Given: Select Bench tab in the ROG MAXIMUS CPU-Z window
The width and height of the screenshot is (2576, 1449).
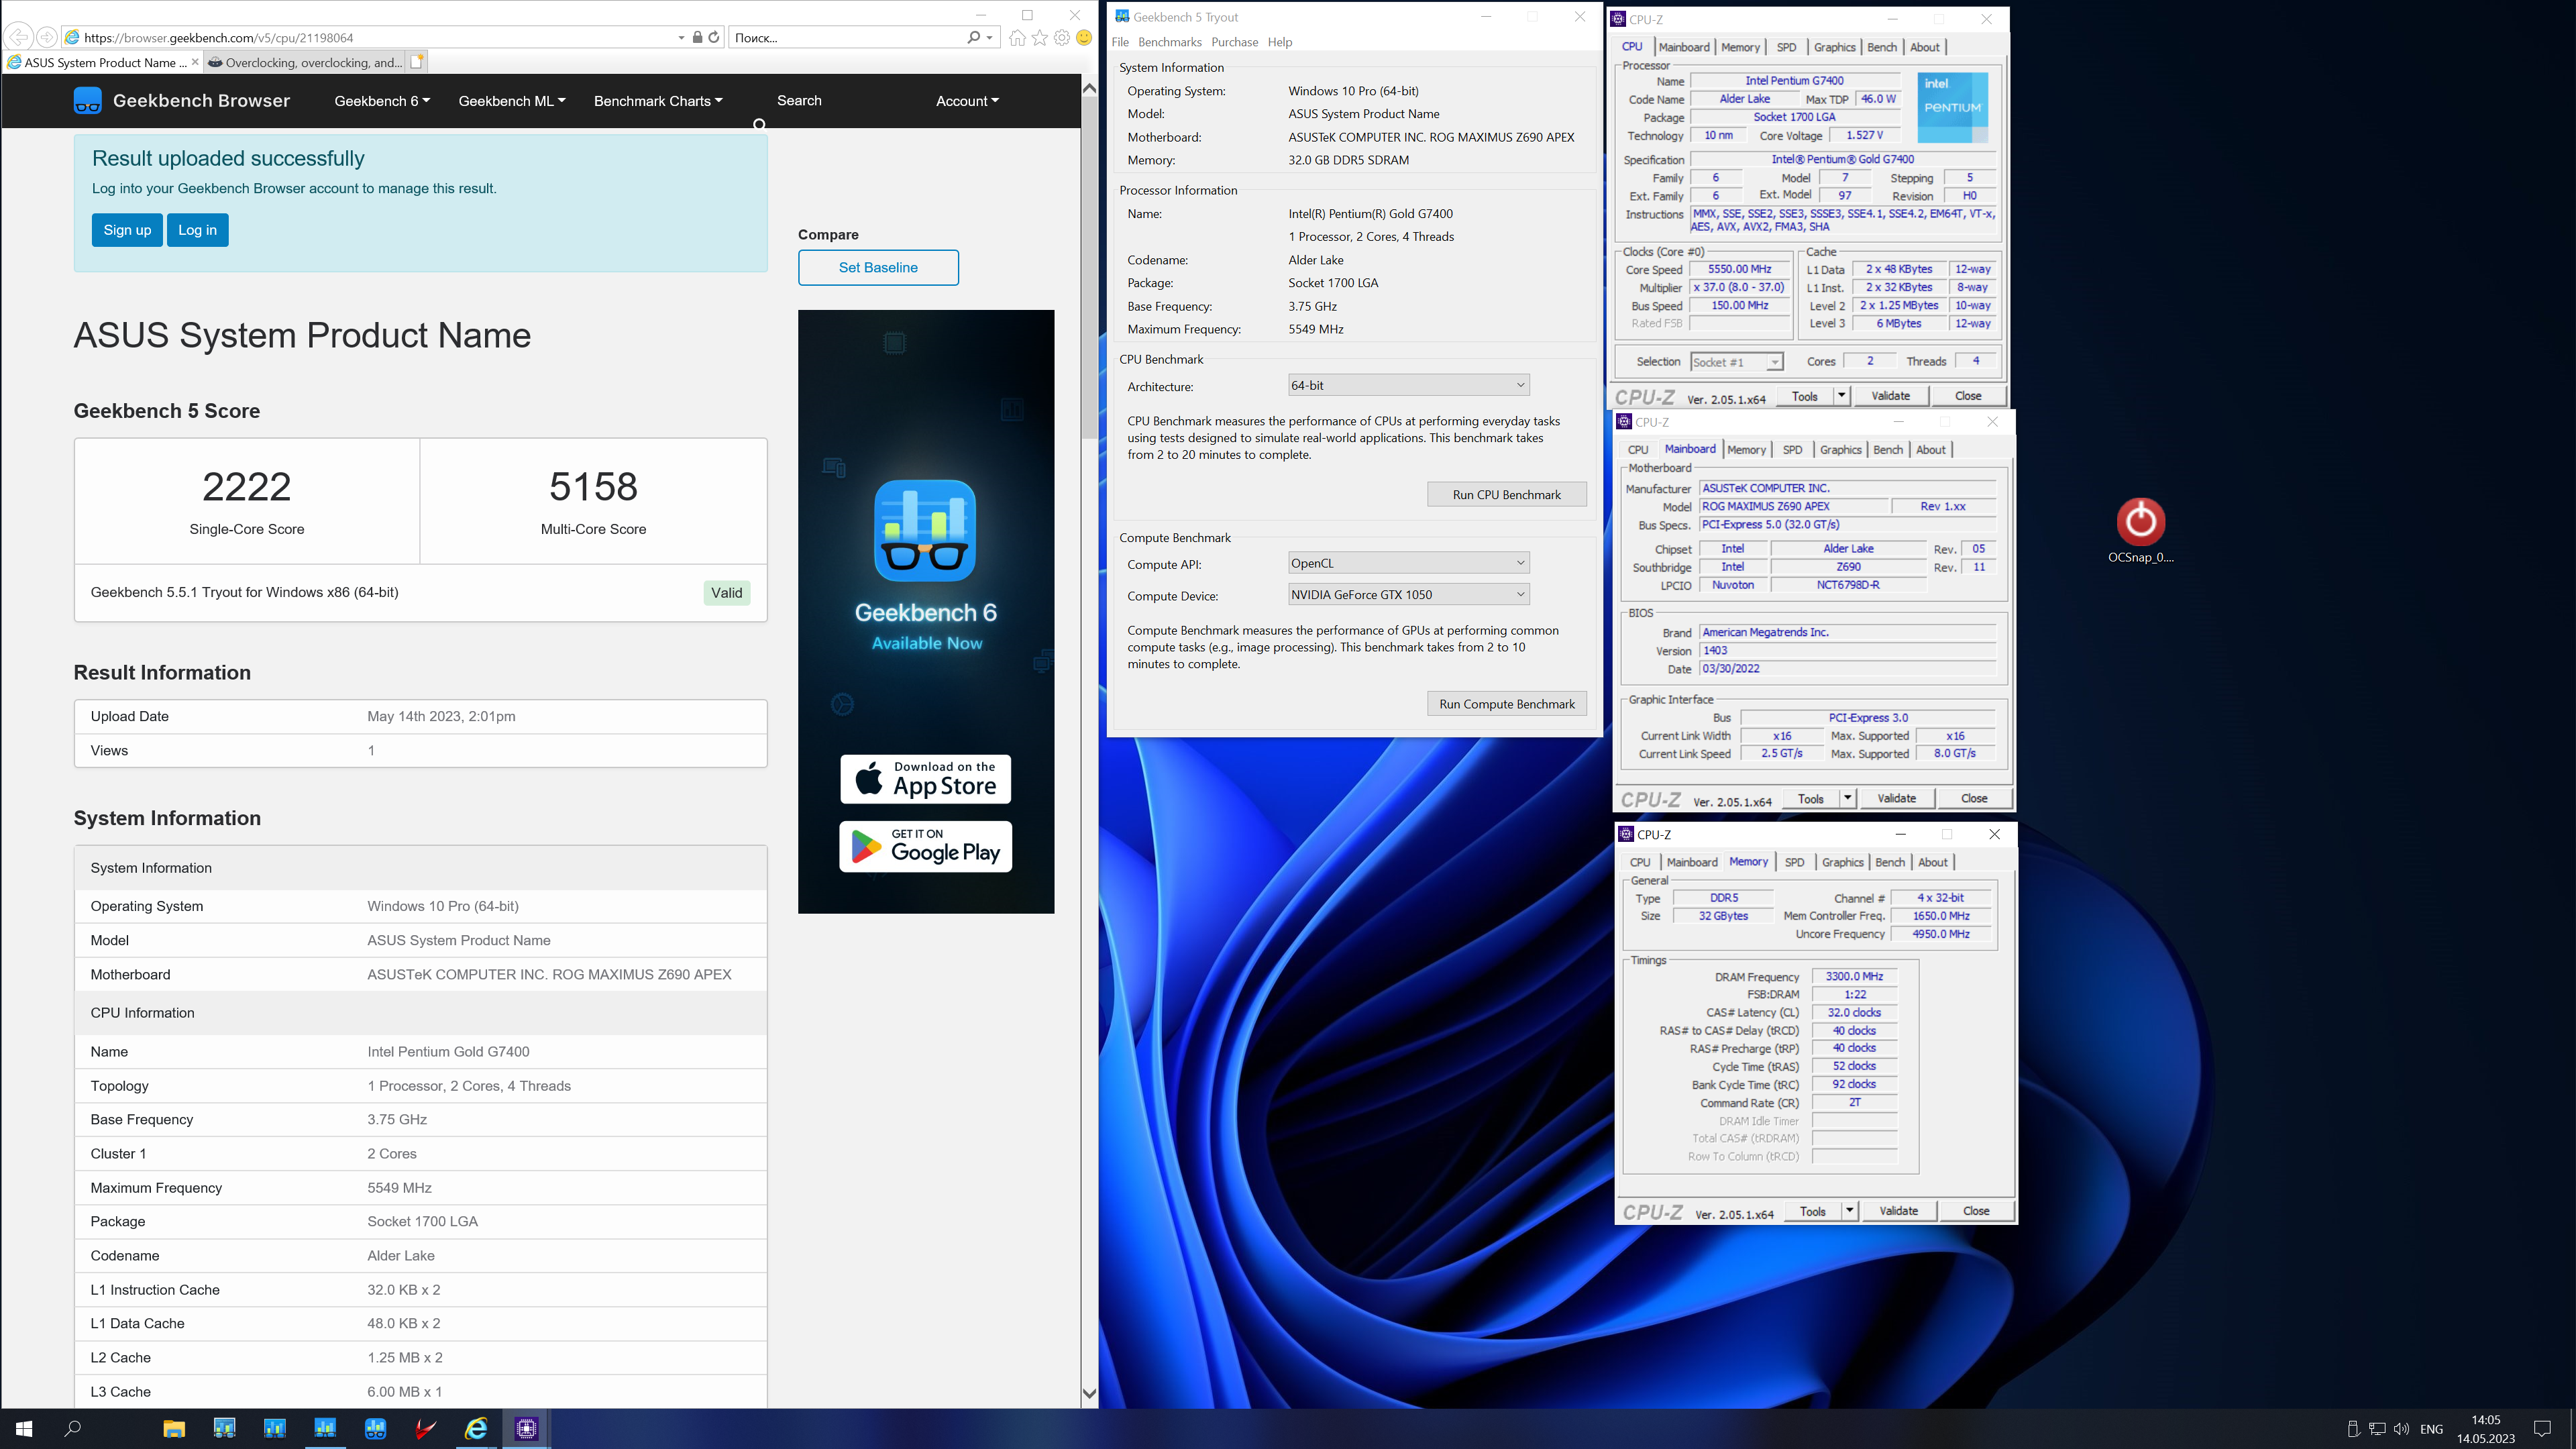Looking at the screenshot, I should [1887, 450].
